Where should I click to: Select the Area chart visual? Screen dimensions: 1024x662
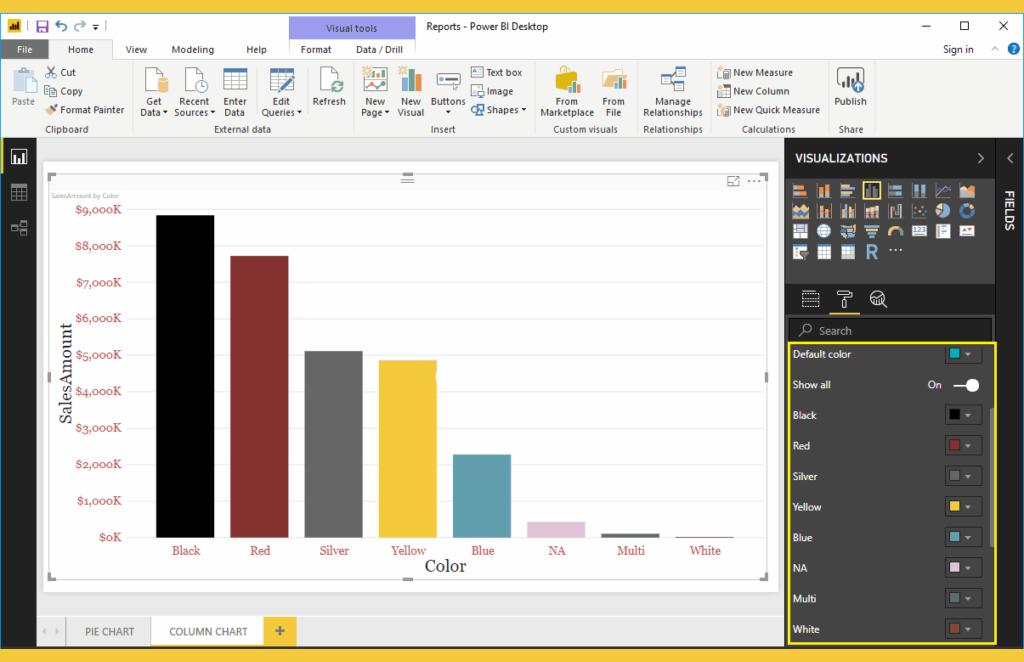pos(967,191)
